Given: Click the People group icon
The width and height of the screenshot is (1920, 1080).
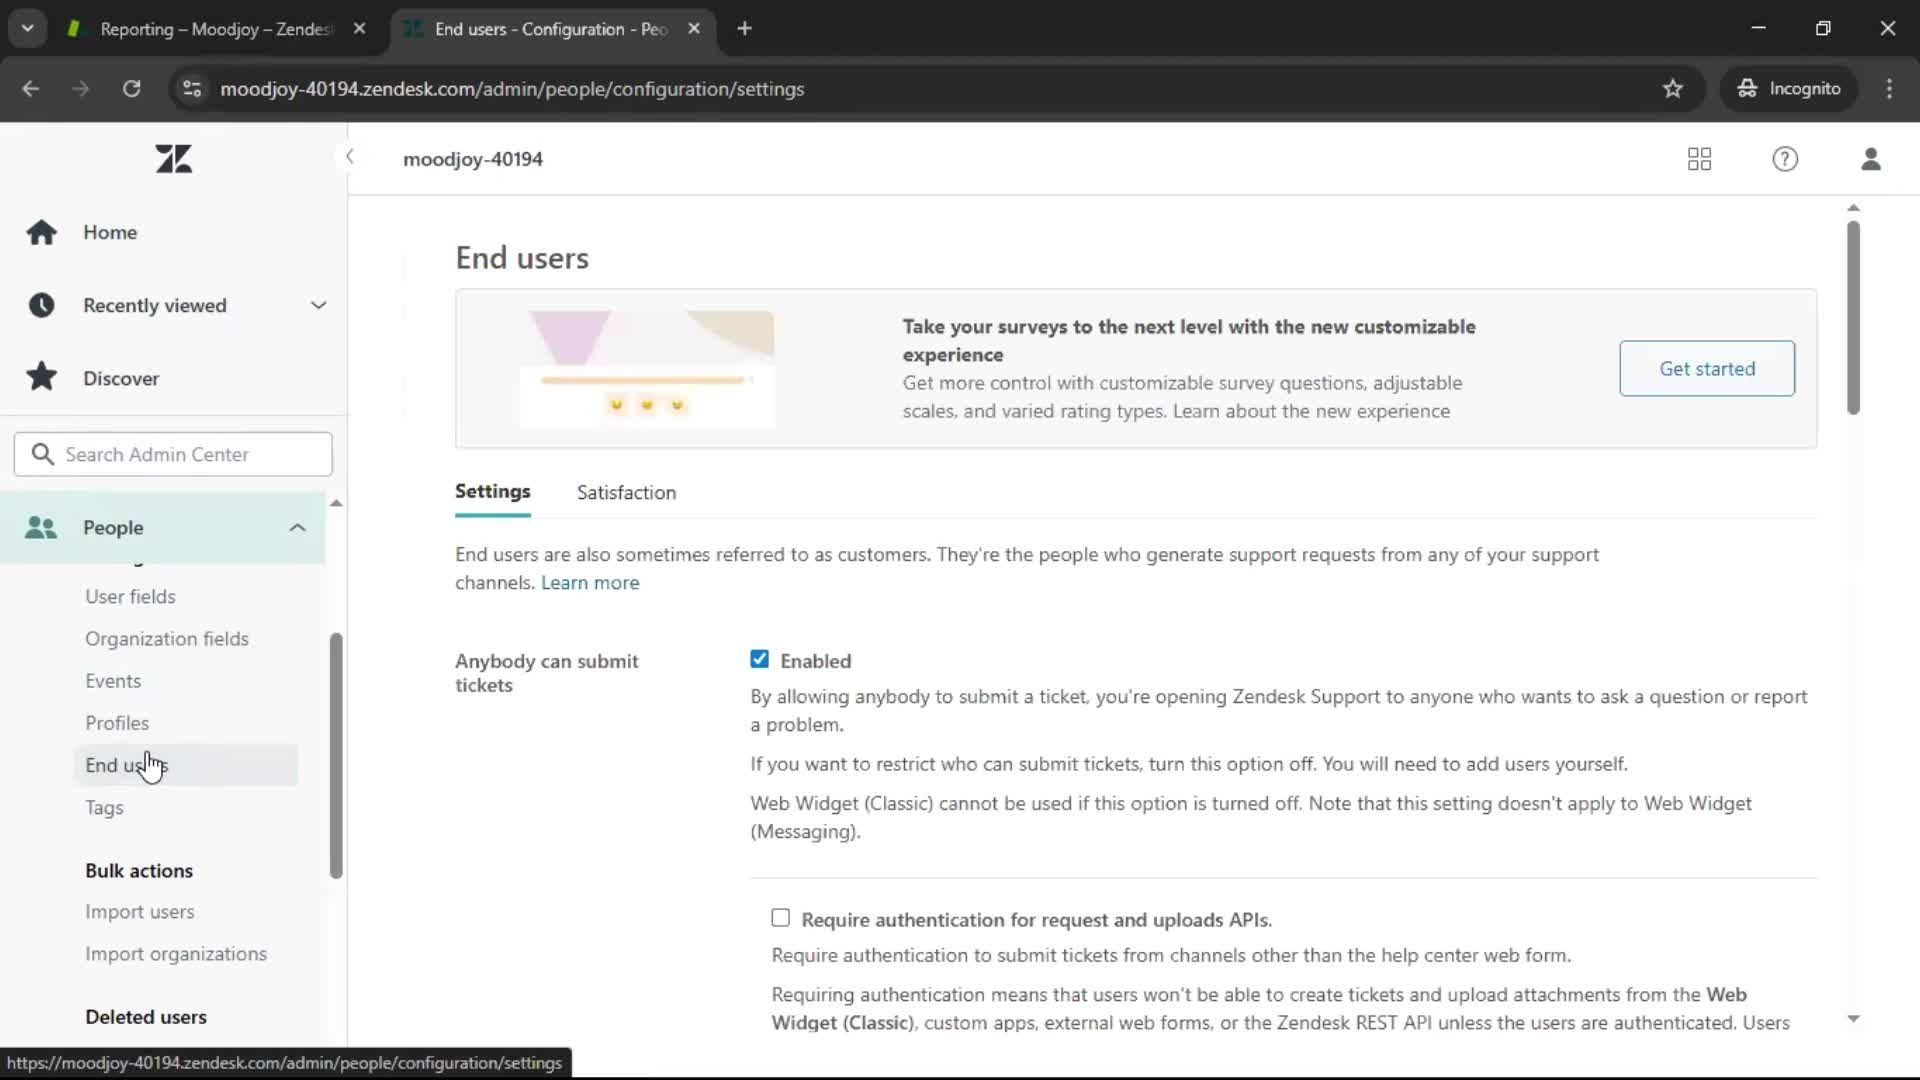Looking at the screenshot, I should tap(41, 528).
